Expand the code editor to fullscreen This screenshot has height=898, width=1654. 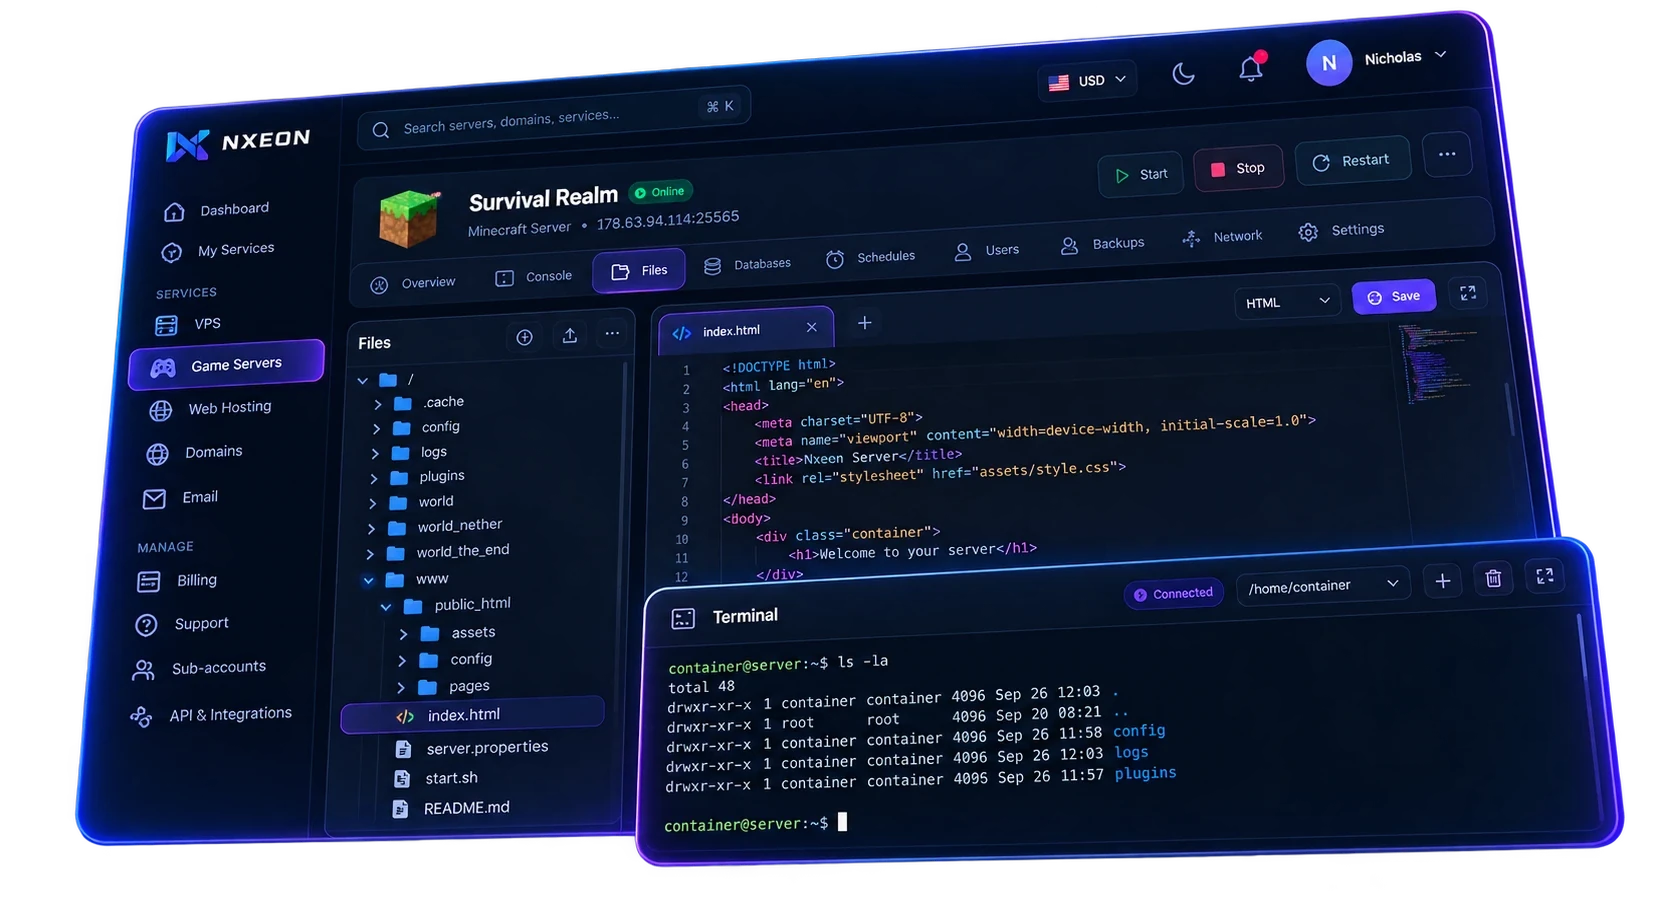click(1468, 293)
